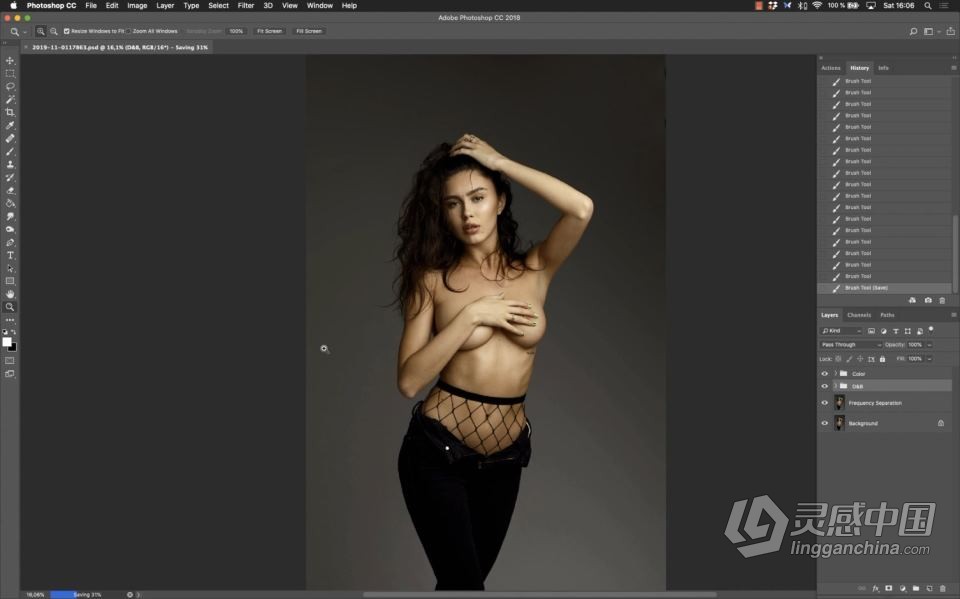Switch to the Info tab
960x599 pixels.
883,68
